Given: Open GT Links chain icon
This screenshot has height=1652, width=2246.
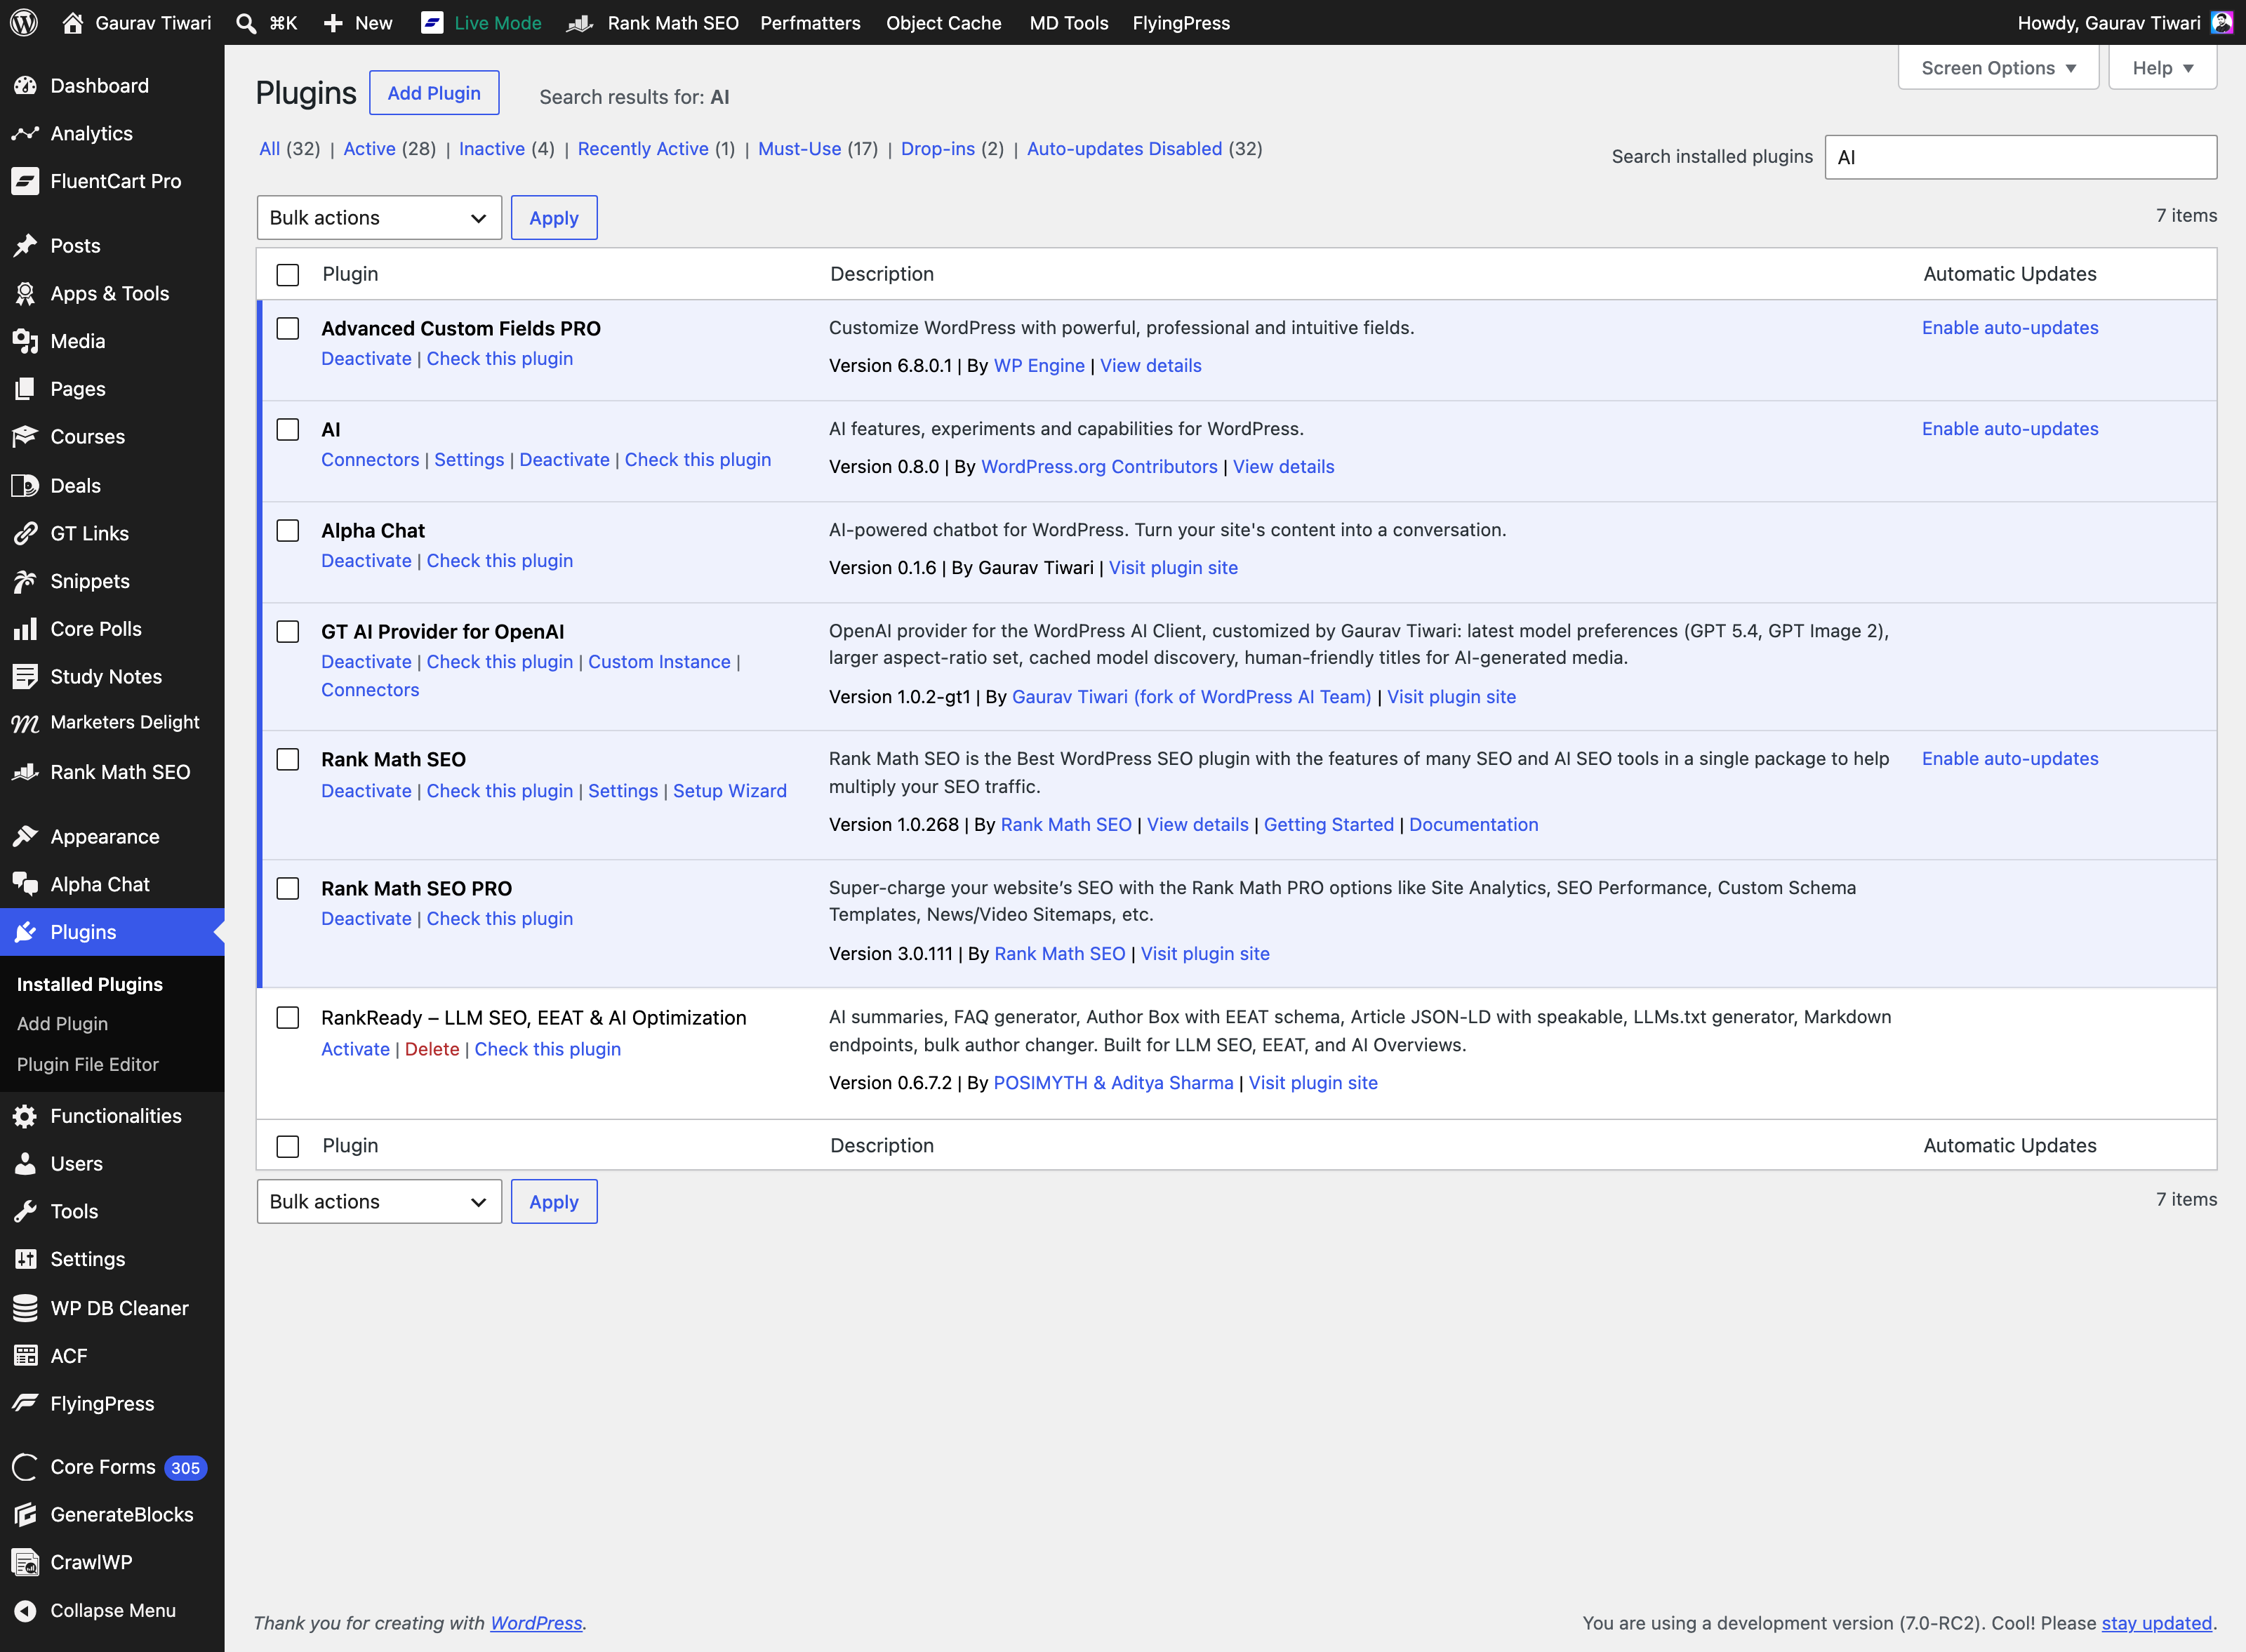Looking at the screenshot, I should point(25,533).
